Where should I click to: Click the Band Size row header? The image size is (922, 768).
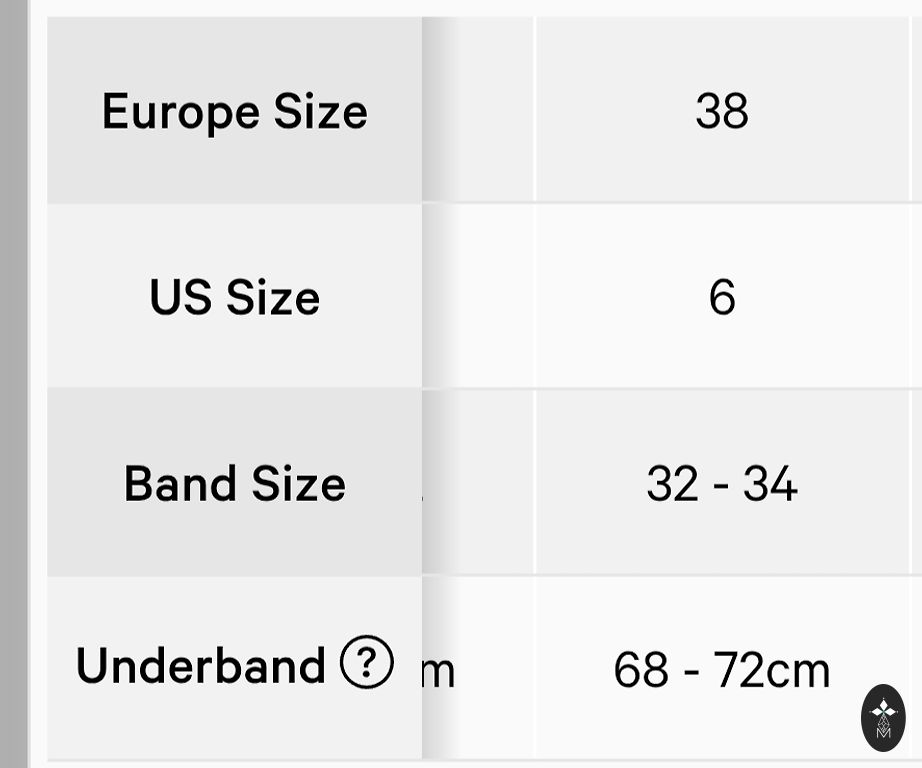234,483
